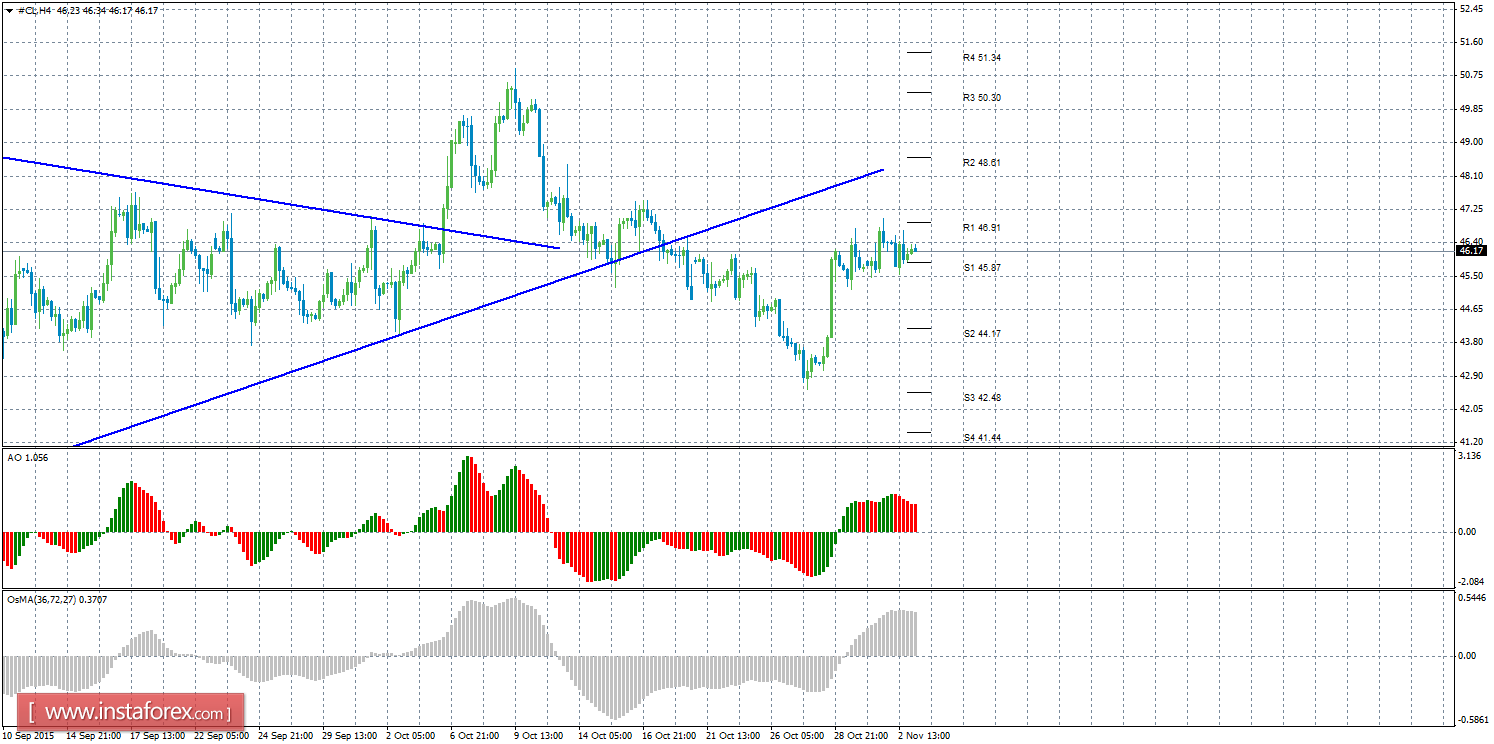The height and width of the screenshot is (744, 1494).
Task: Click the current price marker 46.17
Action: coord(1471,251)
